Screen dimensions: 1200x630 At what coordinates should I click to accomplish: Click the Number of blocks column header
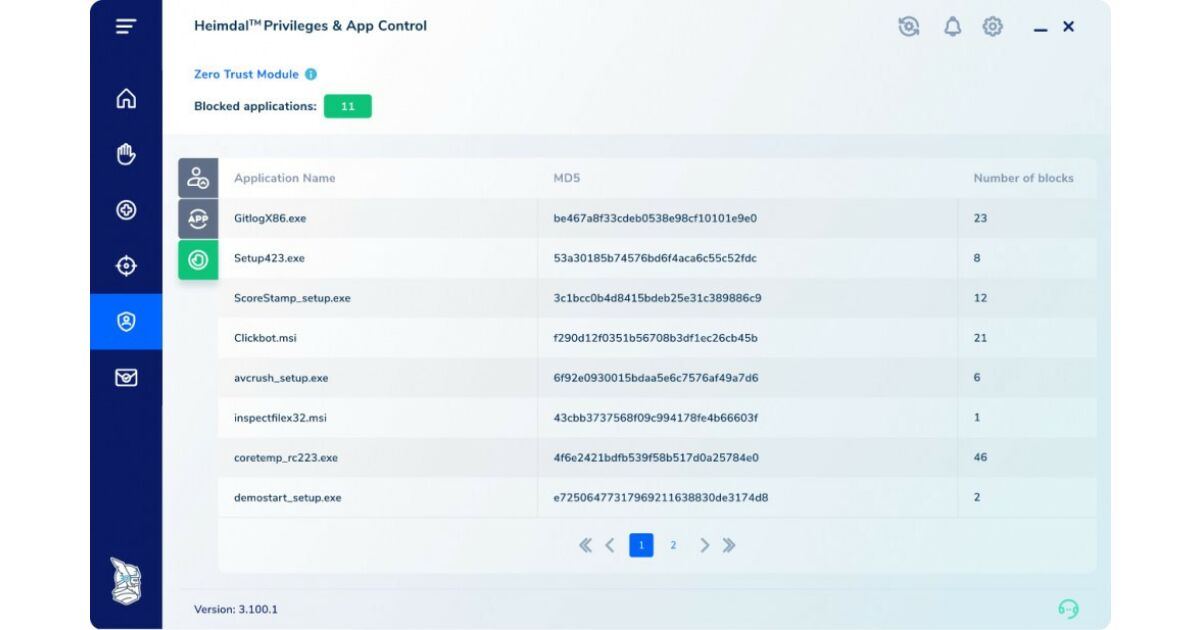point(1023,178)
